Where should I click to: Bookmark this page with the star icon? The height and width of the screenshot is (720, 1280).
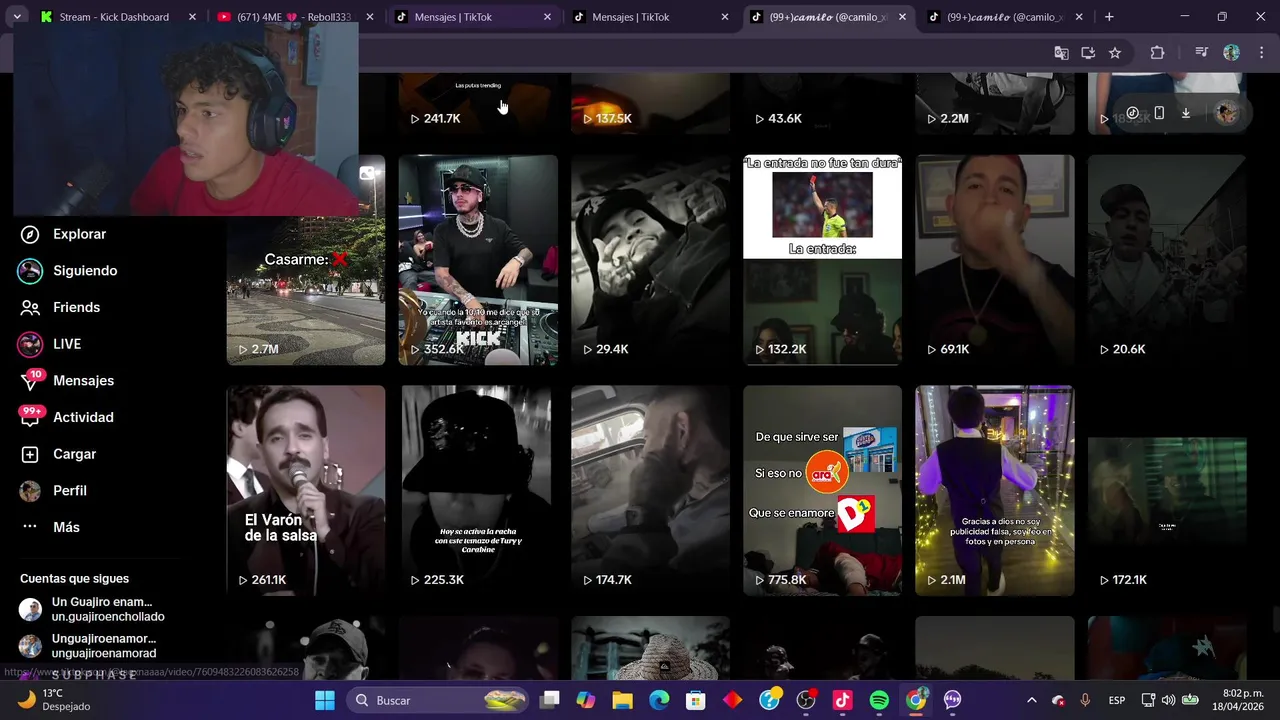1115,53
